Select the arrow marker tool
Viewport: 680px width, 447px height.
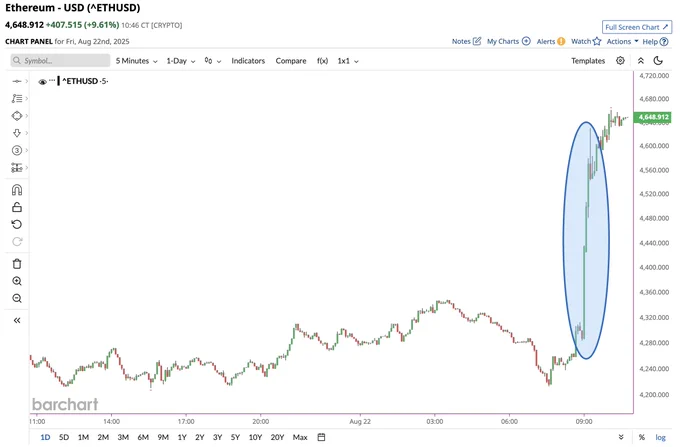16,133
